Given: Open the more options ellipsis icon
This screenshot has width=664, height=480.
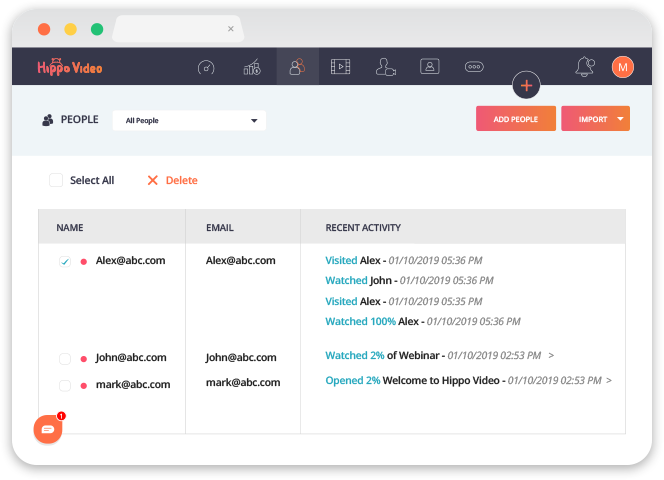Looking at the screenshot, I should coord(475,67).
